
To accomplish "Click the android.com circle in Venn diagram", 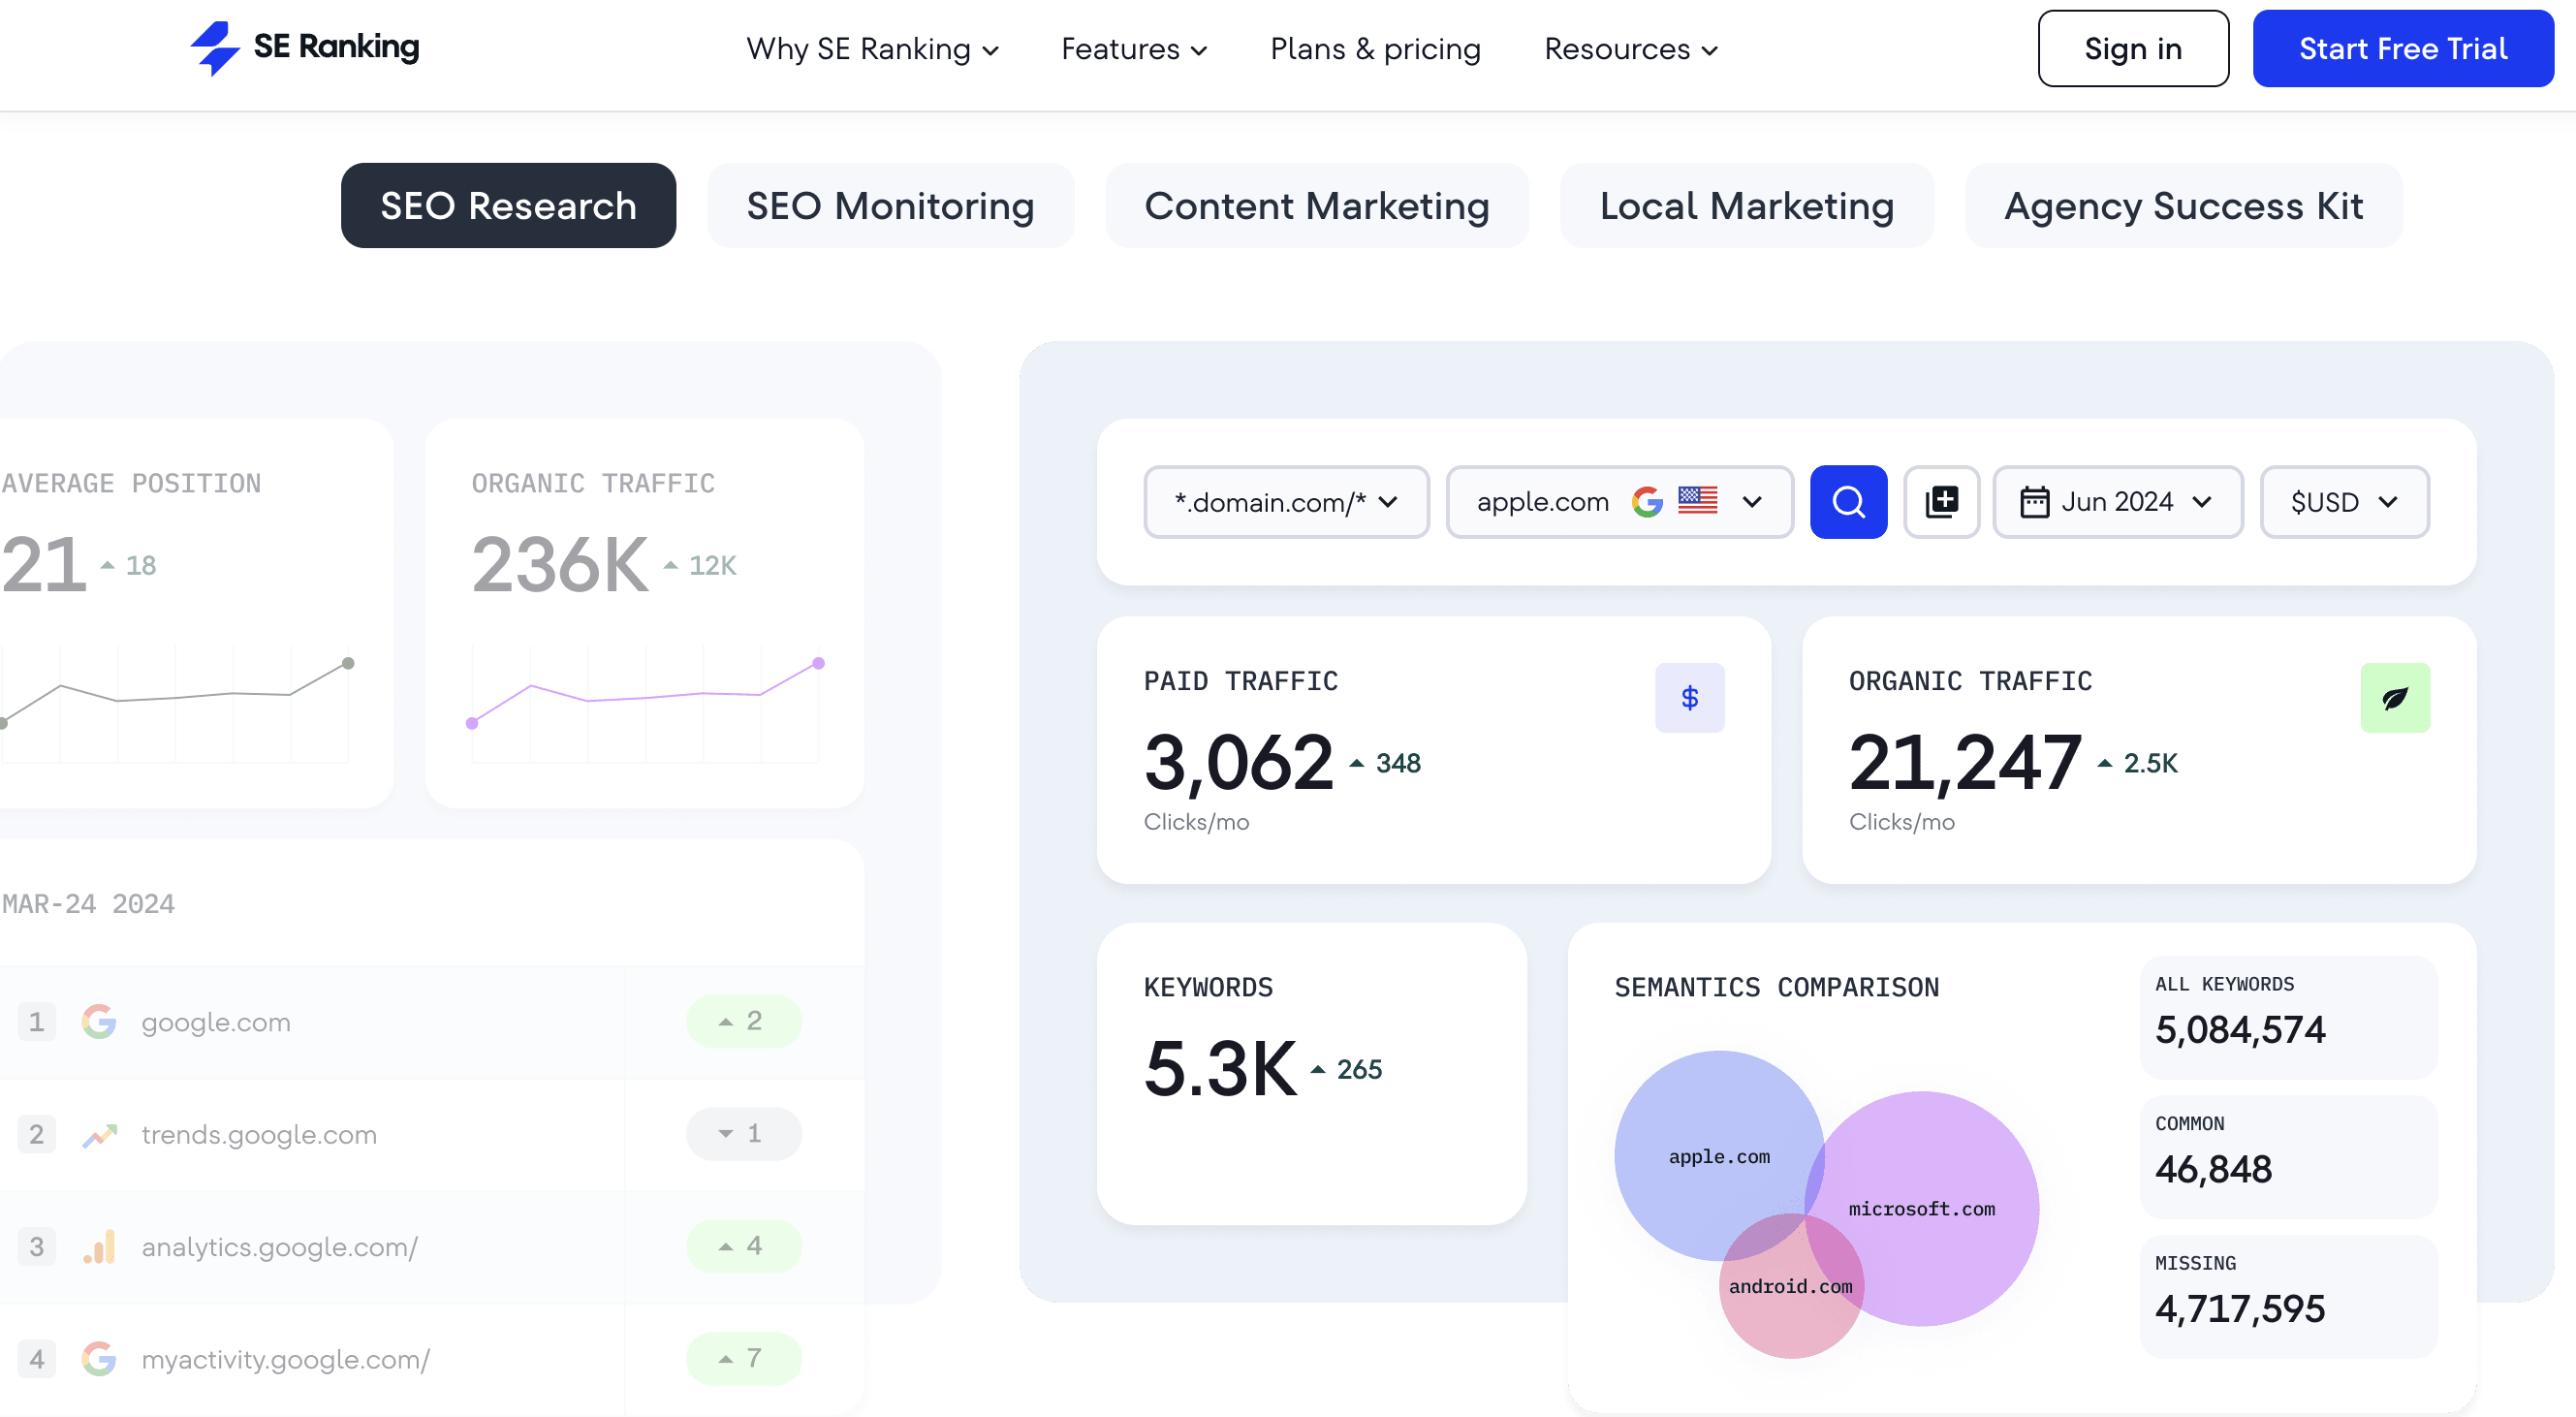I will click(x=1790, y=1286).
